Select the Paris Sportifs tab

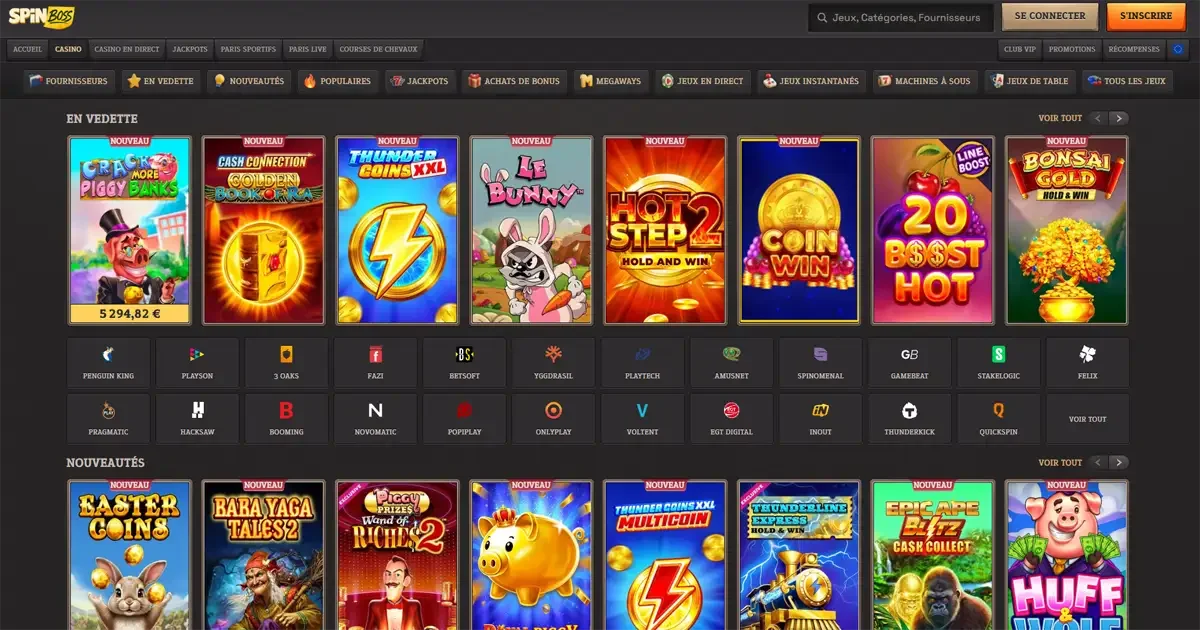pos(248,49)
